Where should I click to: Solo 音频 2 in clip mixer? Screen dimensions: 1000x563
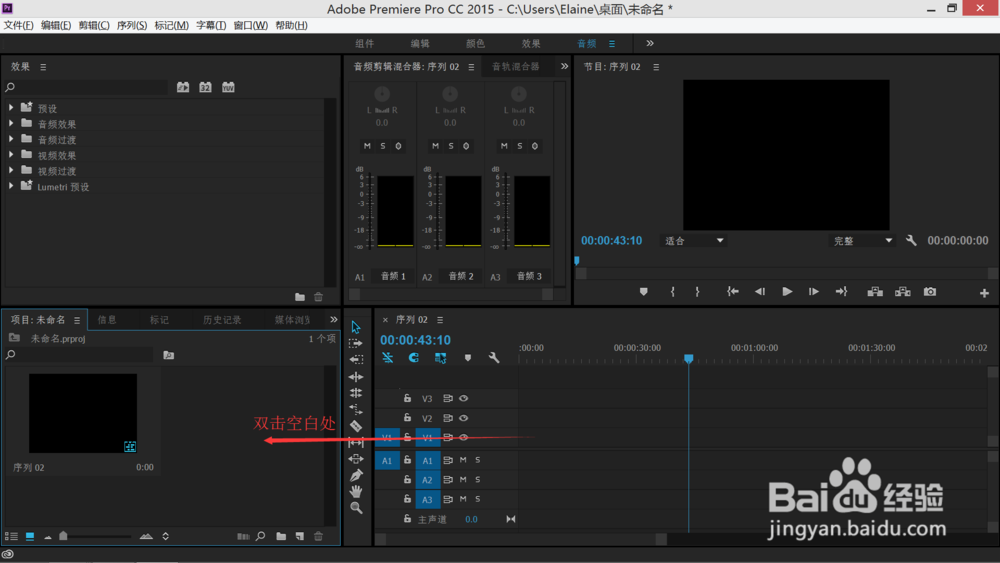pyautogui.click(x=451, y=146)
